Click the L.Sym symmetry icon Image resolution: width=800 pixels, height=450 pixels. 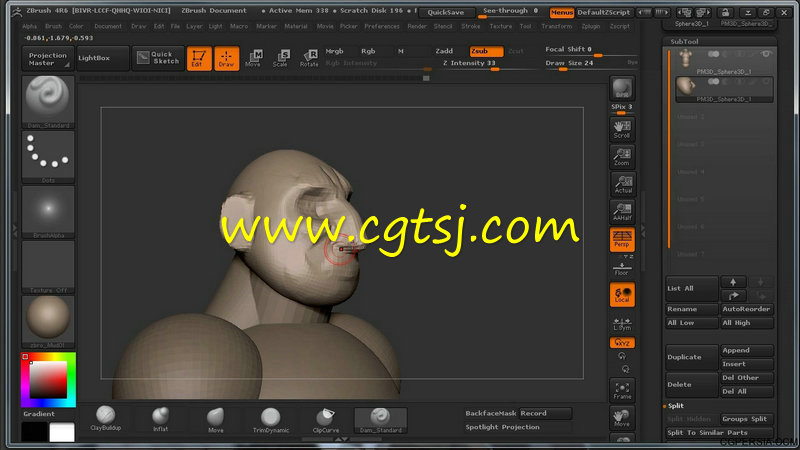[x=622, y=323]
